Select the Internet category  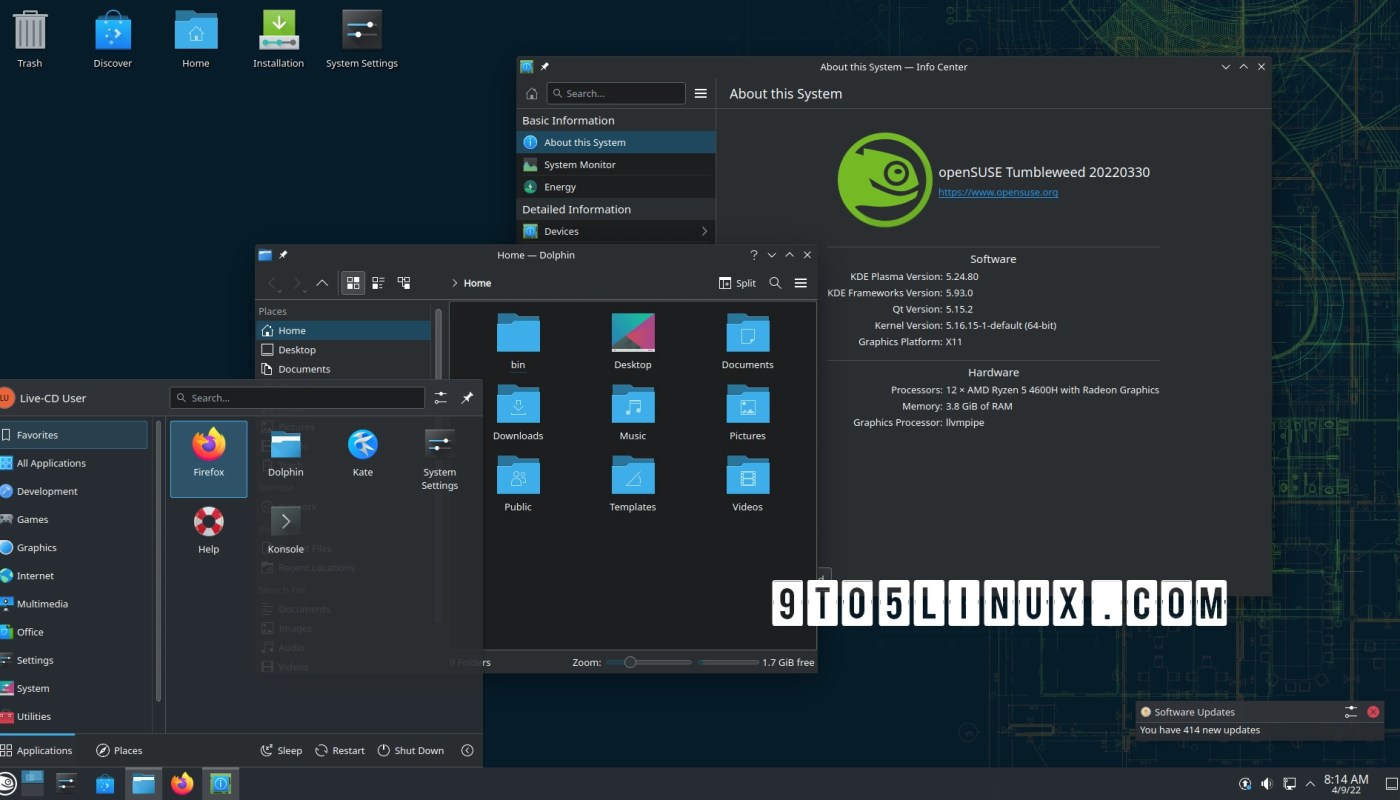(x=74, y=576)
